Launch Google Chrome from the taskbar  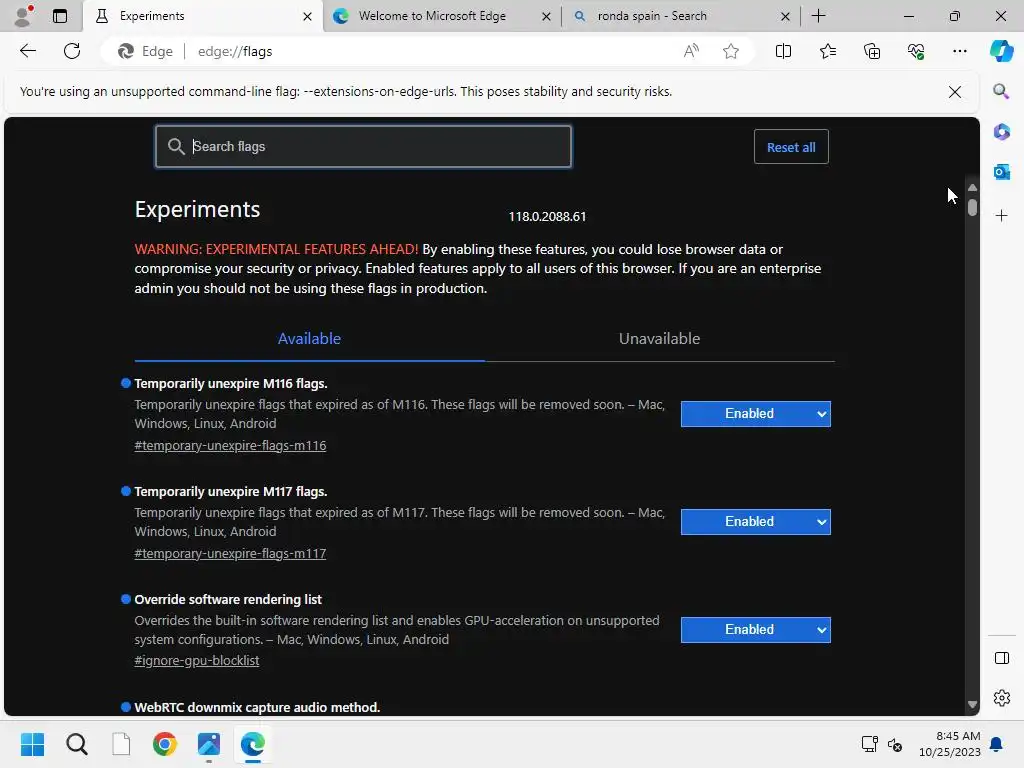pyautogui.click(x=165, y=744)
